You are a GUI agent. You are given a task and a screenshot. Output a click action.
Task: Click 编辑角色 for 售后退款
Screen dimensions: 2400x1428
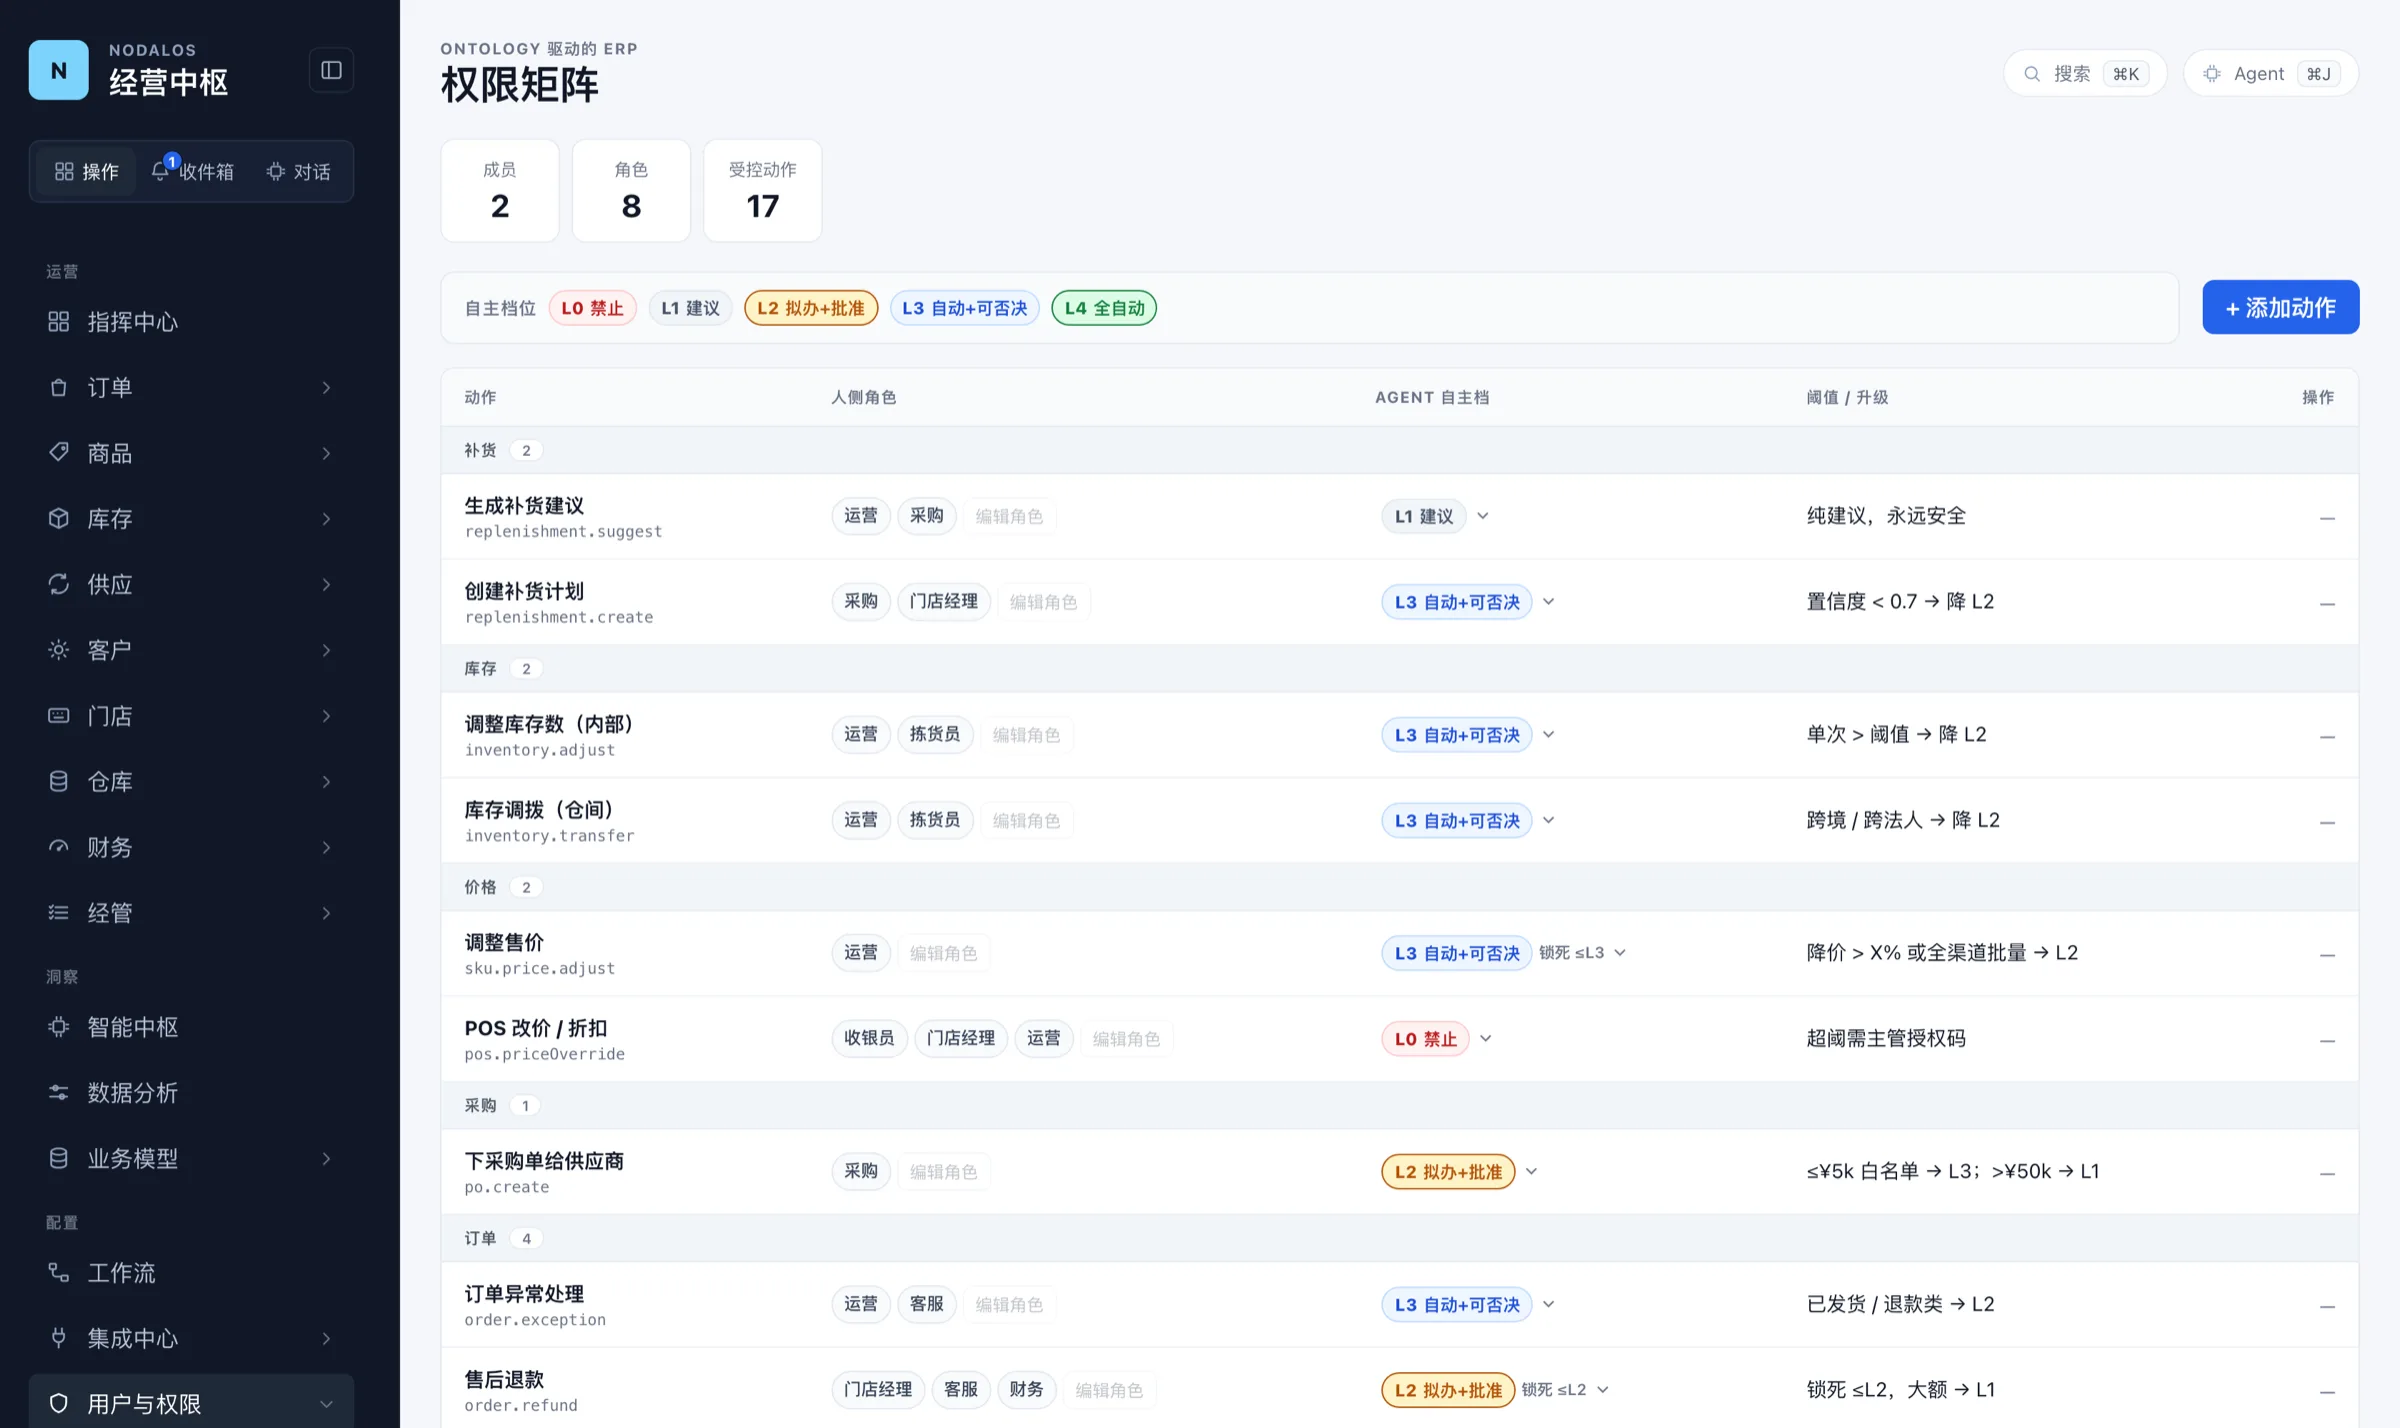point(1109,1390)
